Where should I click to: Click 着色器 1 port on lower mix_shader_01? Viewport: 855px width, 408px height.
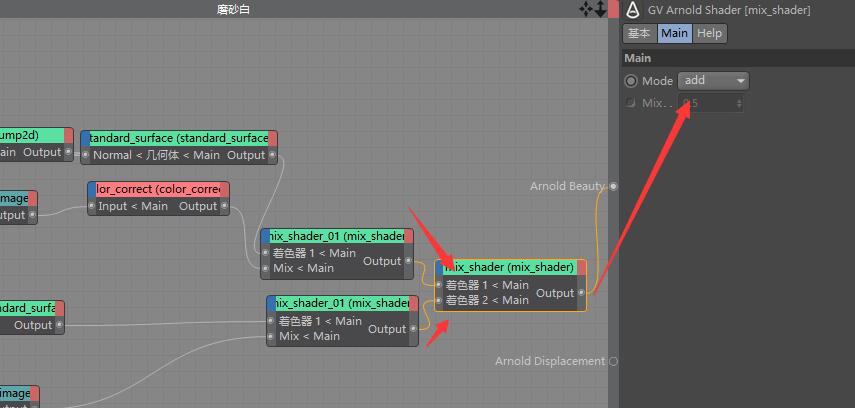tap(271, 321)
